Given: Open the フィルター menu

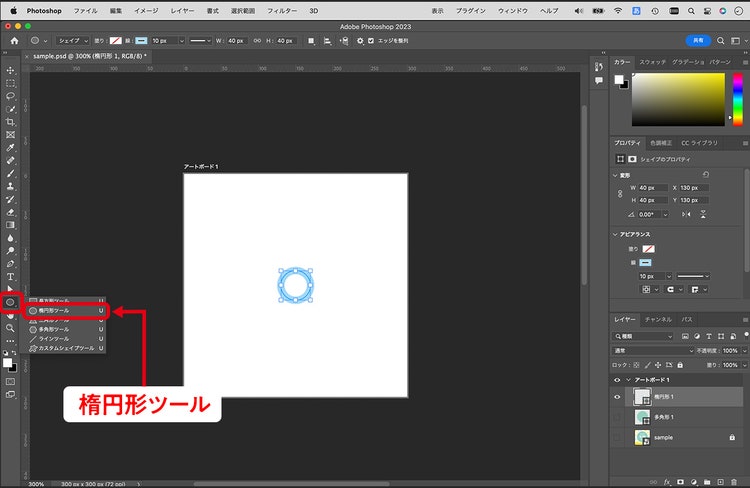Looking at the screenshot, I should pyautogui.click(x=282, y=11).
